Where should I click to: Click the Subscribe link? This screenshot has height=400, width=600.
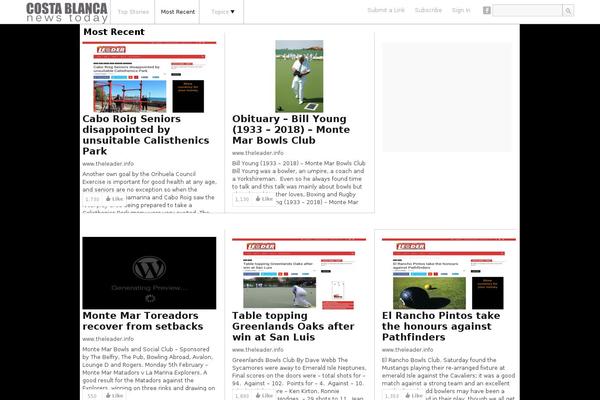point(428,10)
